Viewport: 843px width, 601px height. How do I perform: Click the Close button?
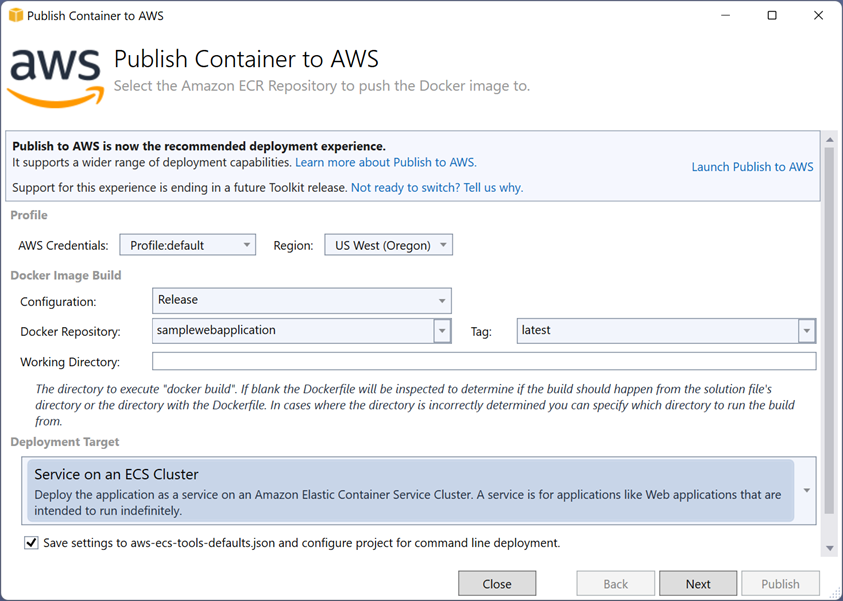pos(497,584)
